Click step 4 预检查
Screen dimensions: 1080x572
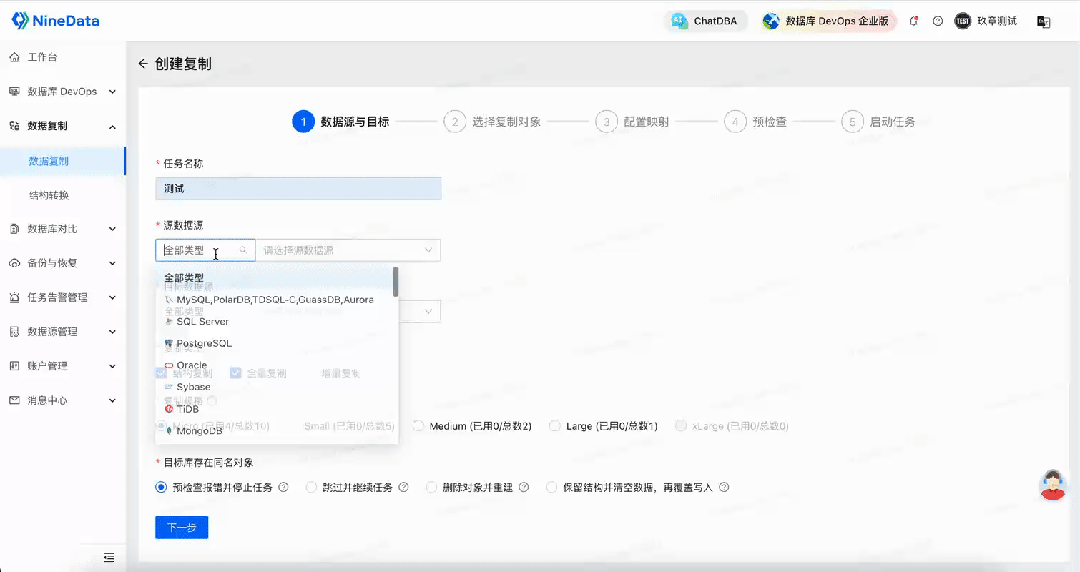point(756,122)
